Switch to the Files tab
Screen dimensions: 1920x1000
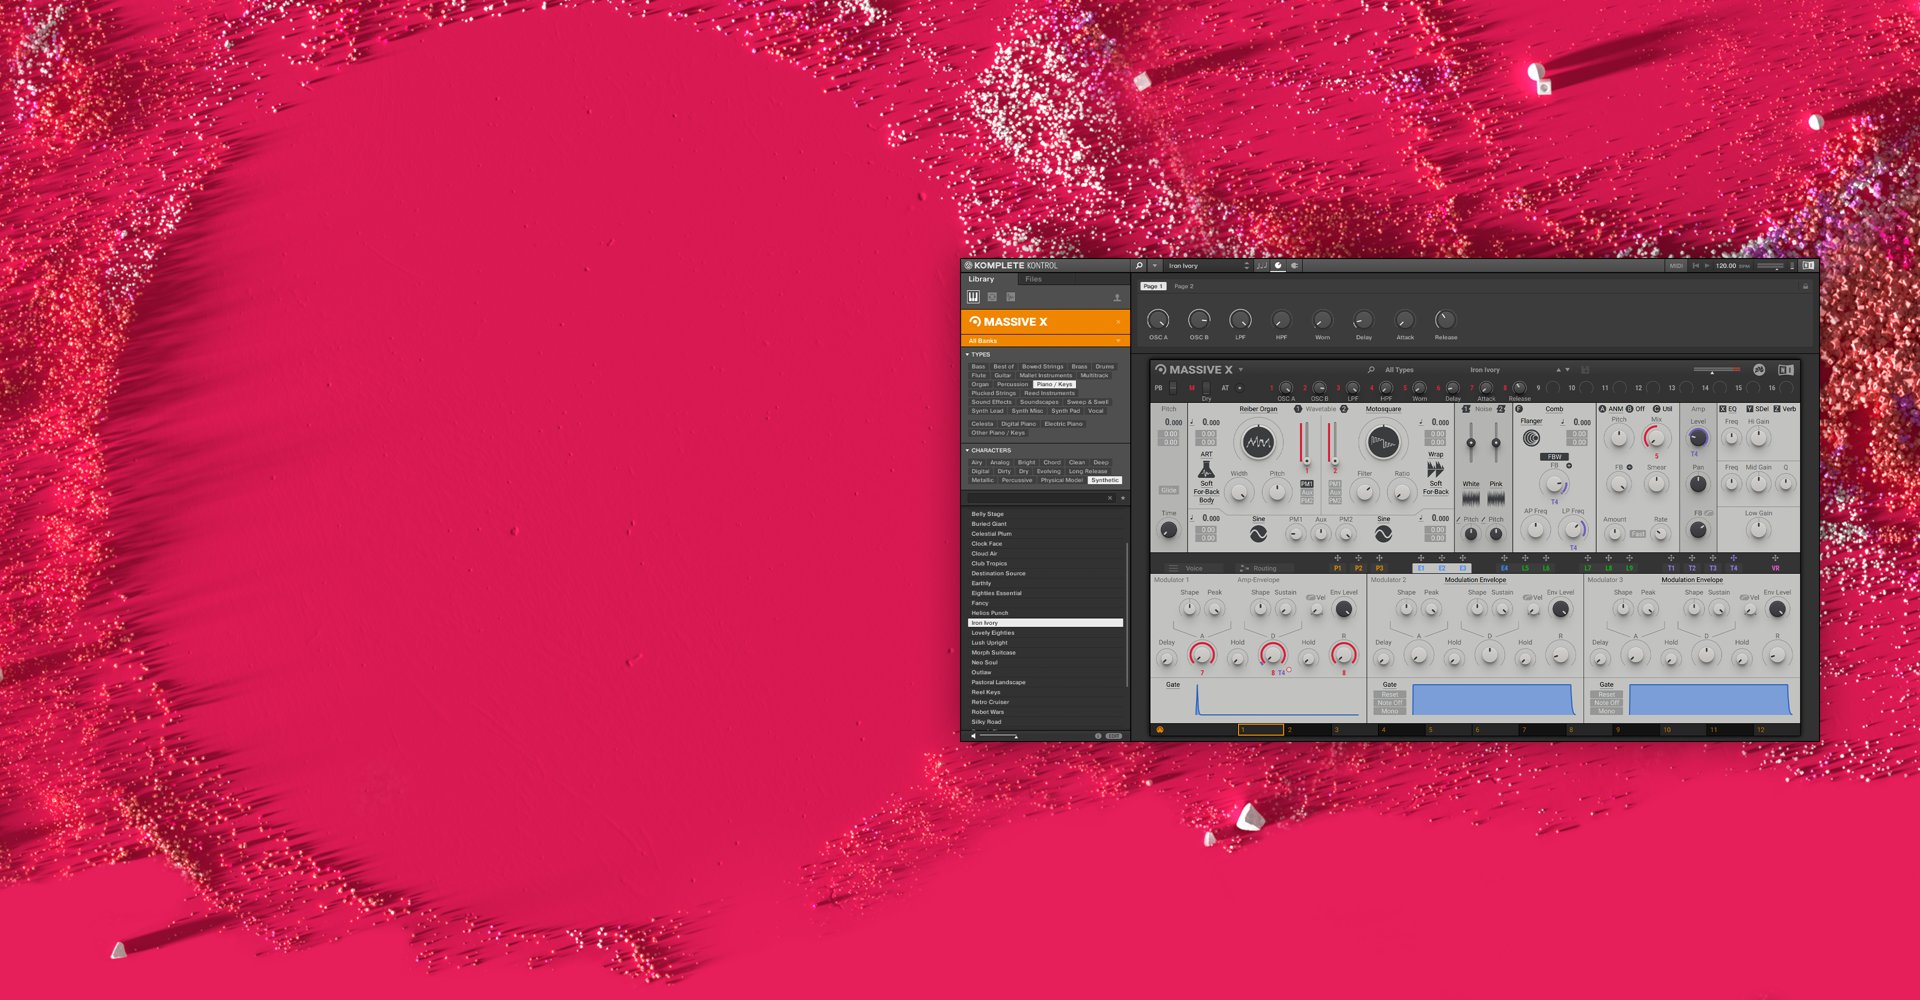click(1033, 279)
